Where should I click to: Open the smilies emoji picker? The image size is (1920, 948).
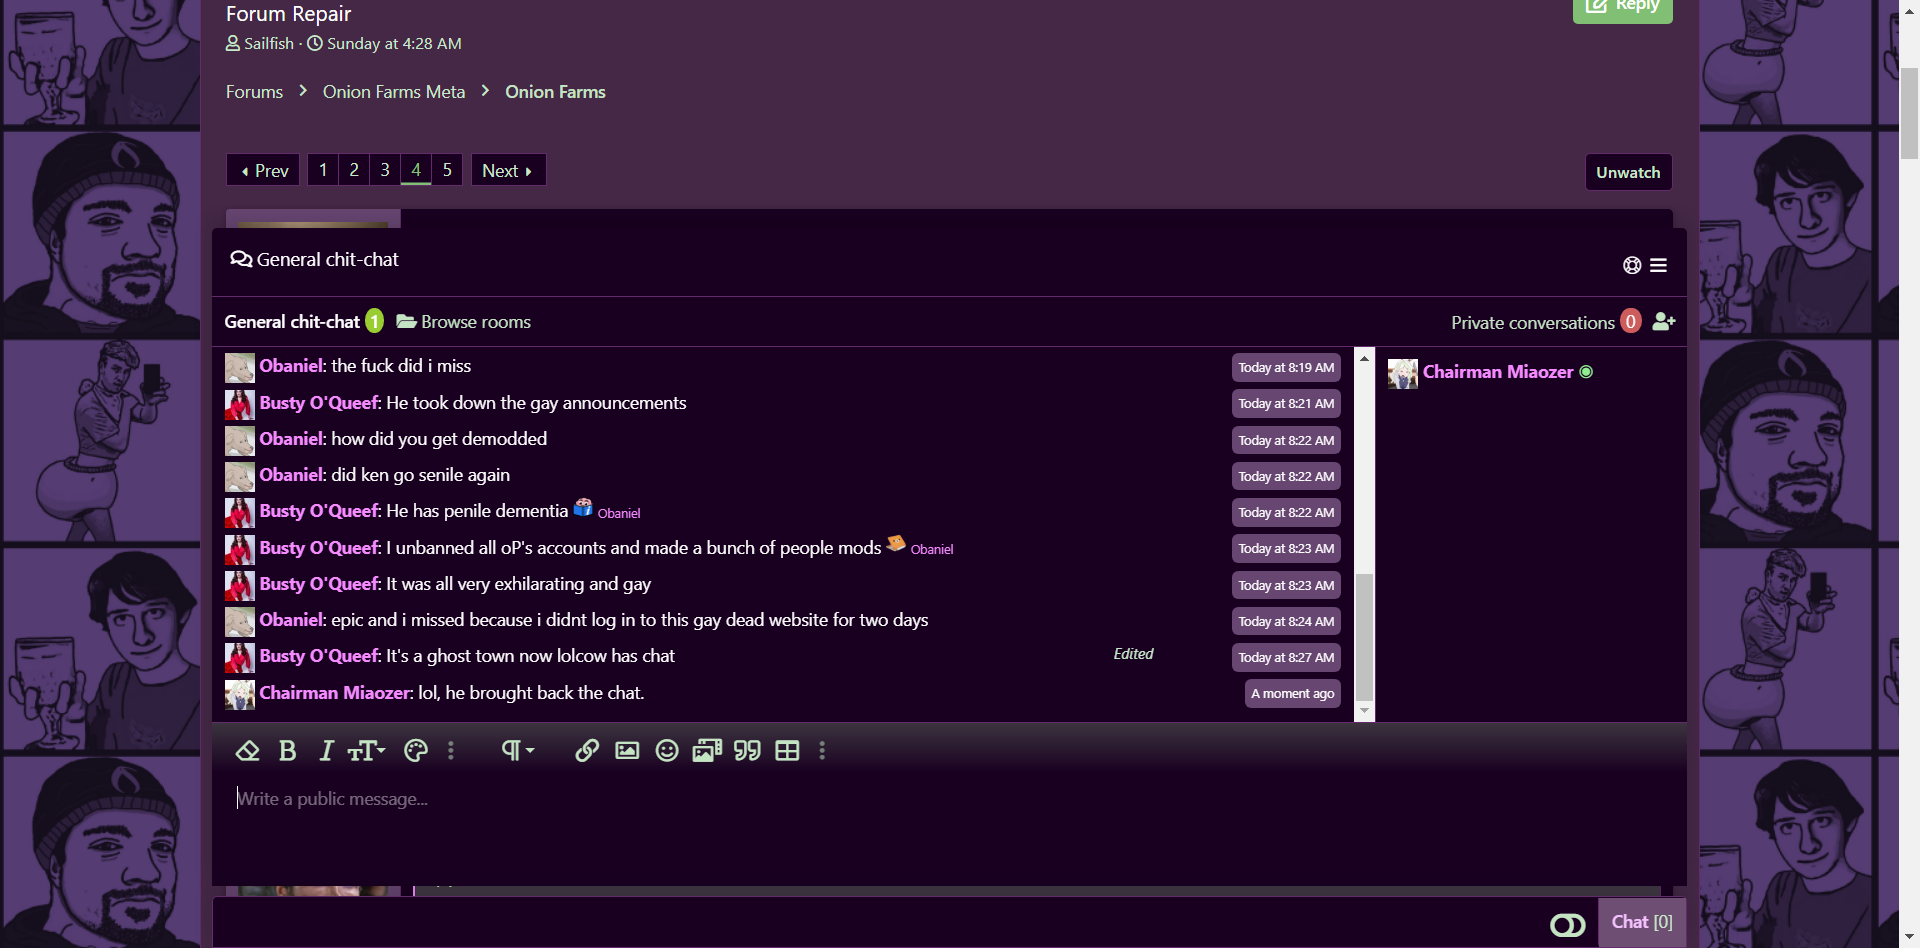[667, 750]
